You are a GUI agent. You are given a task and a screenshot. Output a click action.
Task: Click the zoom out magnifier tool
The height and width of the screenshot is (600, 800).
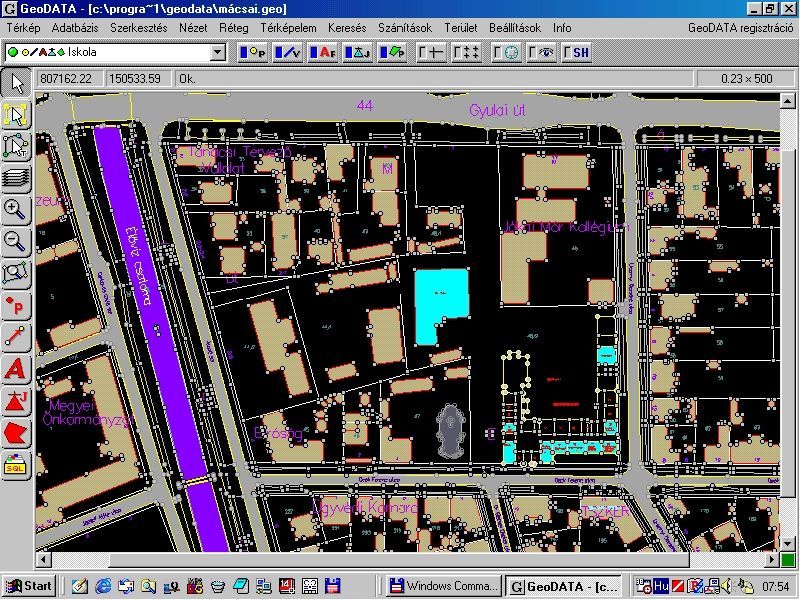coord(16,241)
